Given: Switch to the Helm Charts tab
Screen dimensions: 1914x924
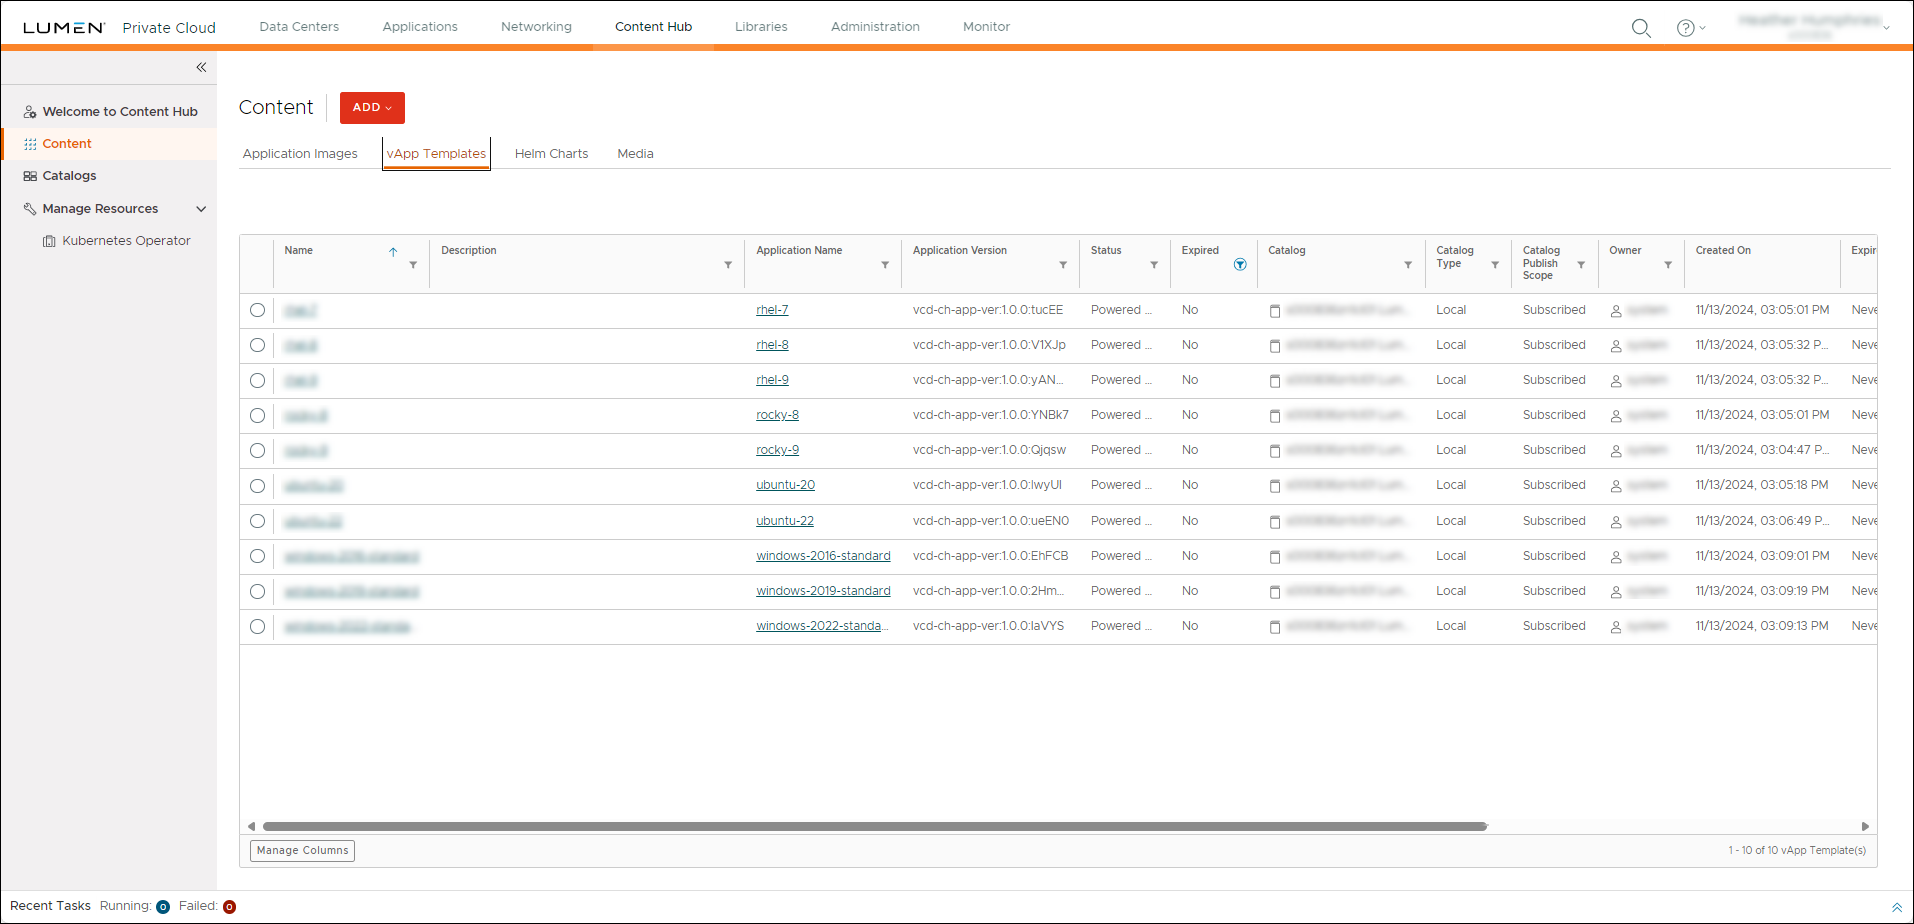Looking at the screenshot, I should [x=551, y=153].
